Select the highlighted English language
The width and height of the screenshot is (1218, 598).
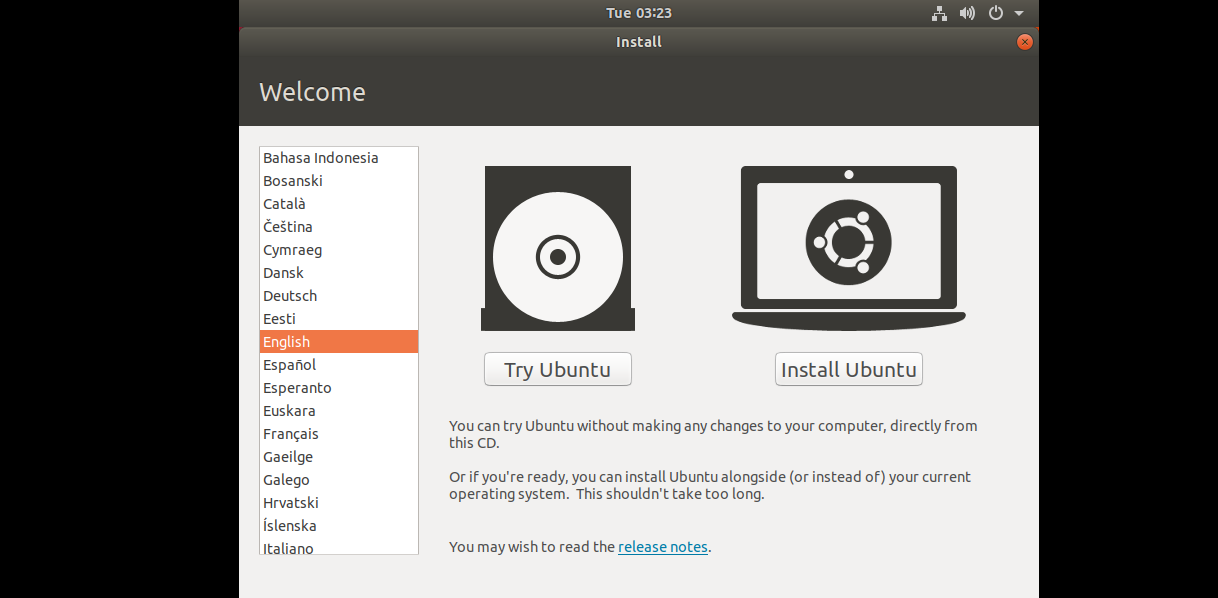point(339,342)
